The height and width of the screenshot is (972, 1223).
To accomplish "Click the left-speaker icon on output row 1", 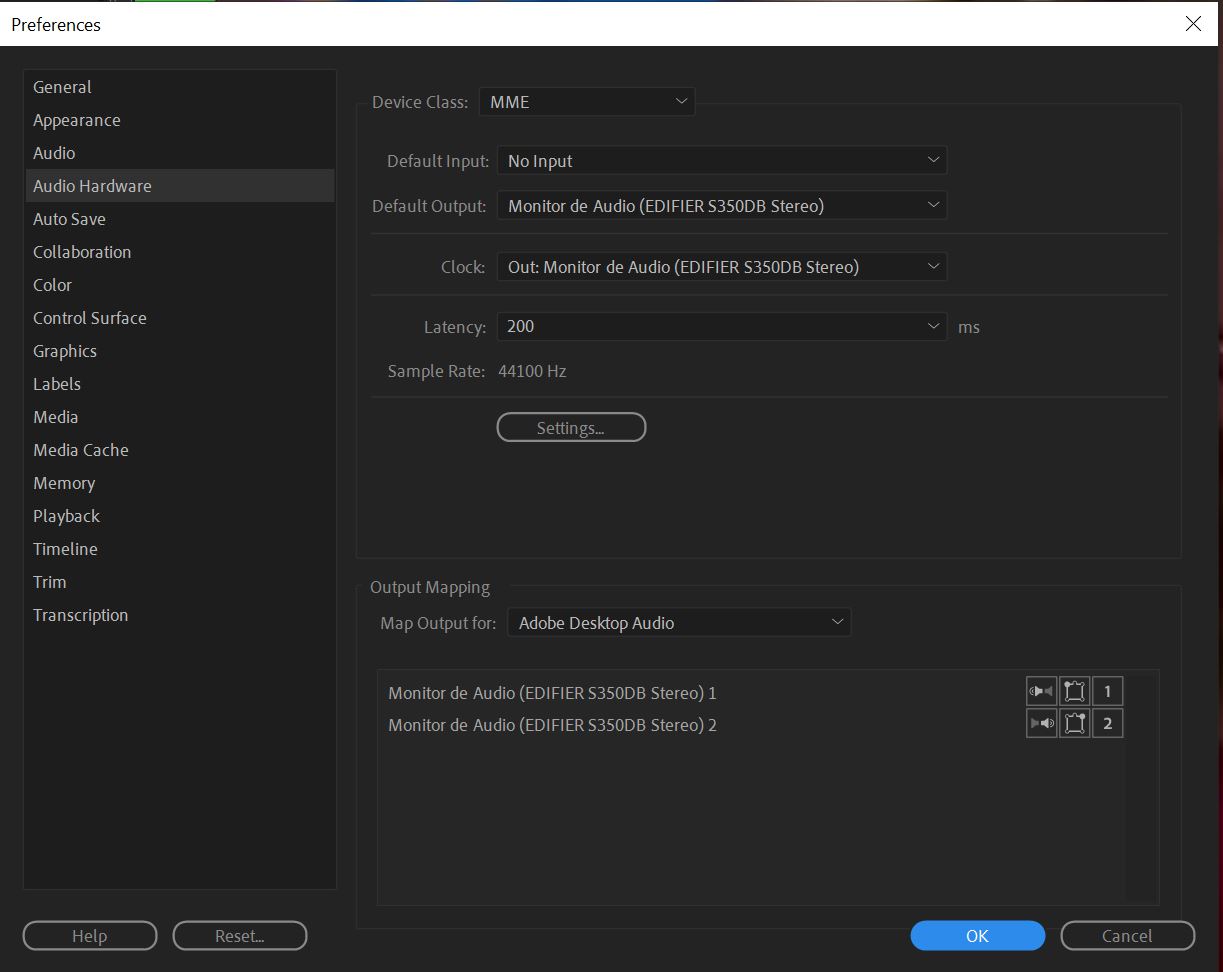I will pyautogui.click(x=1040, y=690).
